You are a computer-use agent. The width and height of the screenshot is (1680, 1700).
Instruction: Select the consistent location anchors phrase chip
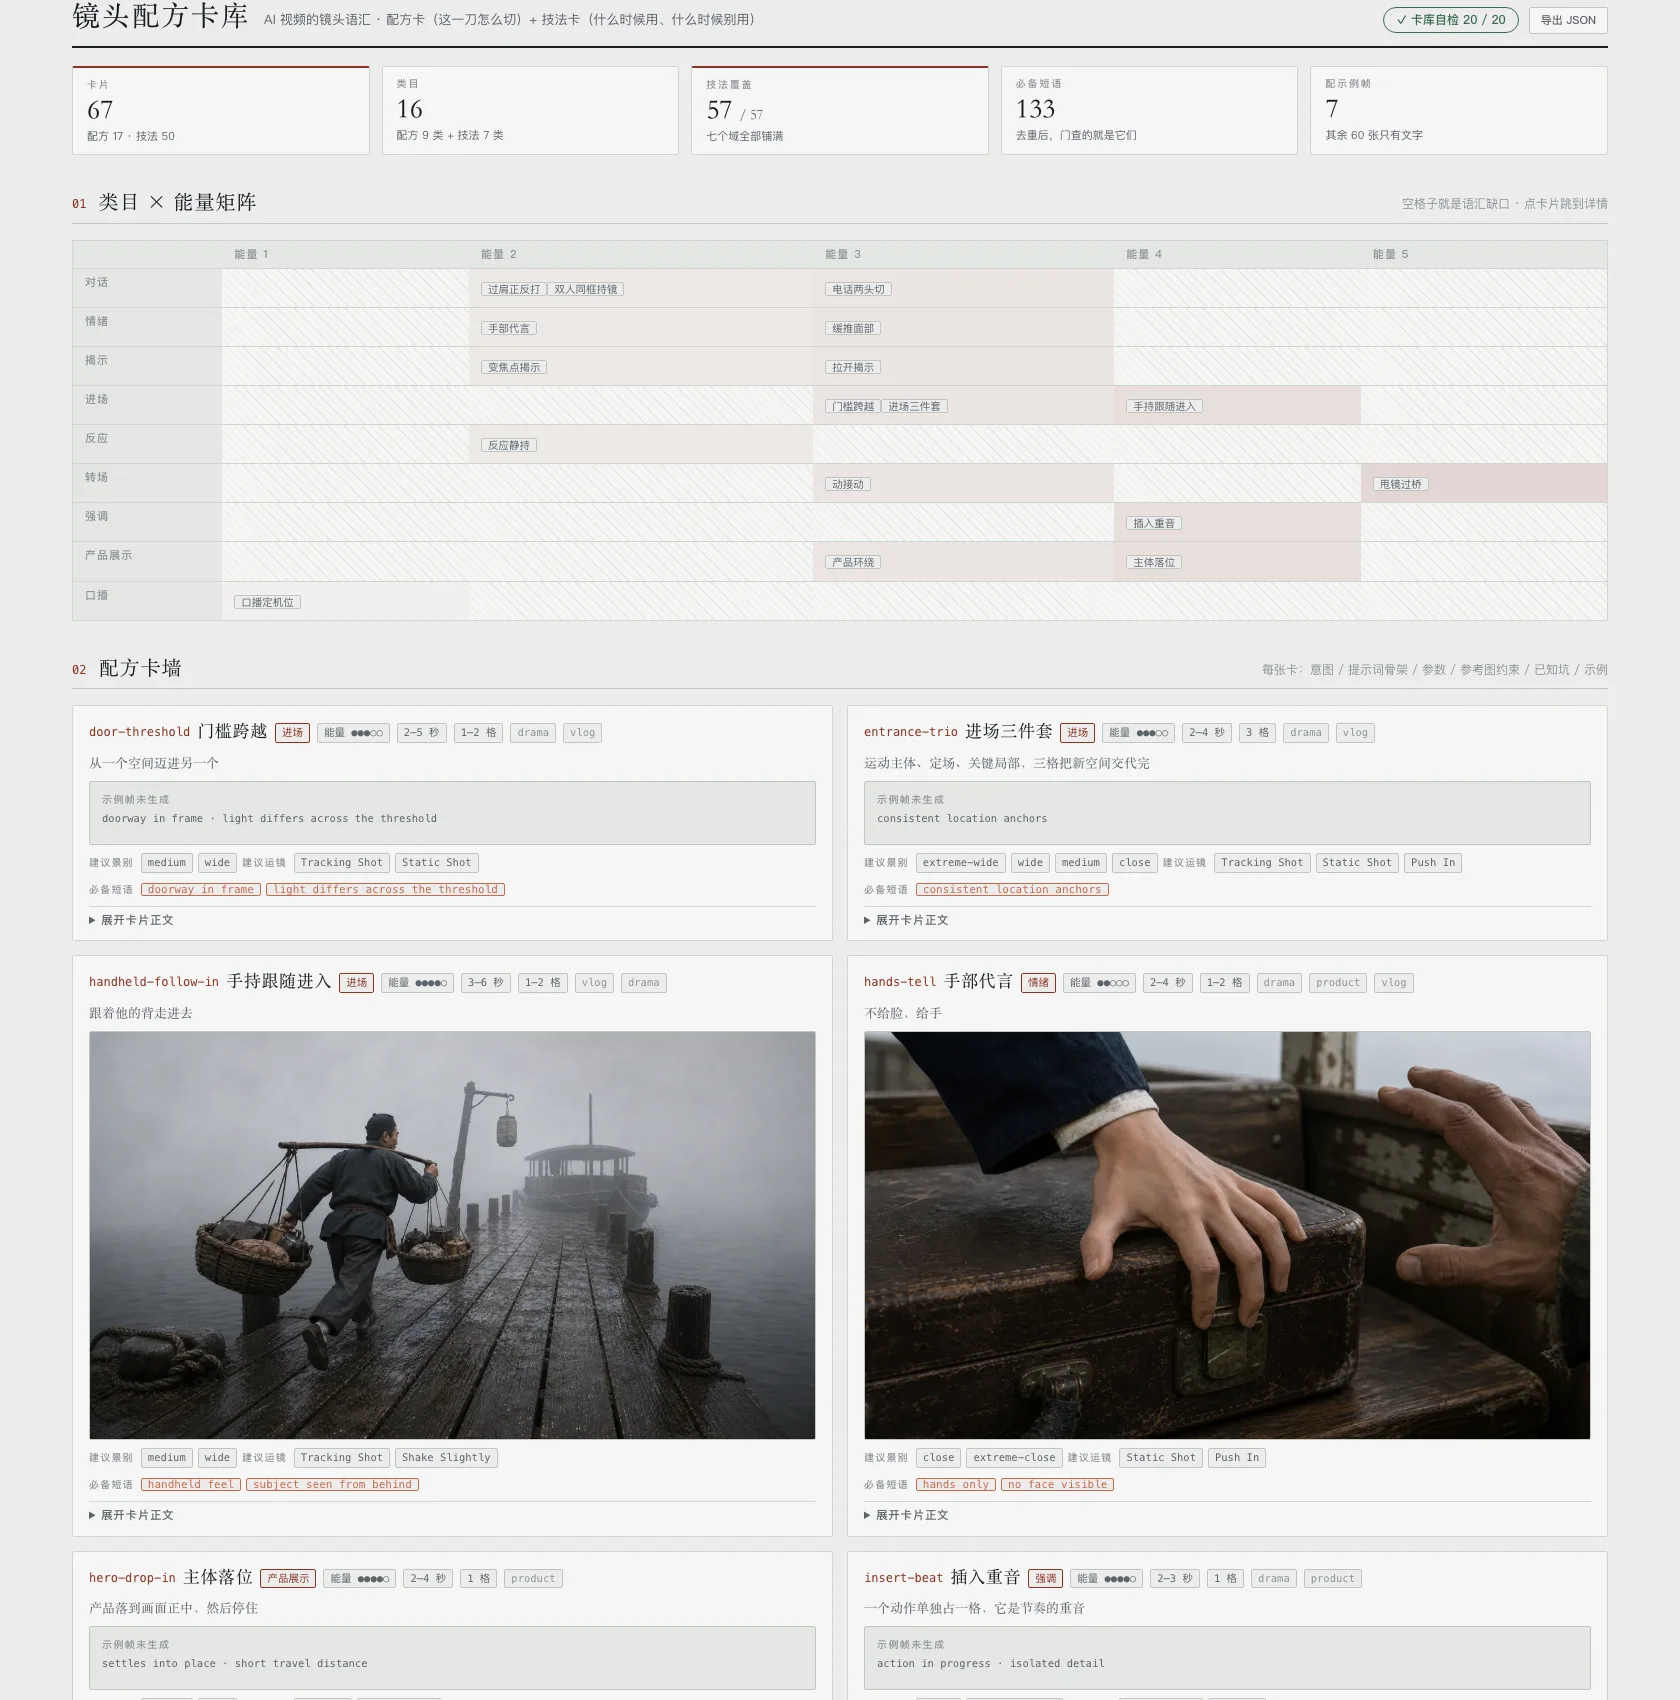pyautogui.click(x=1012, y=890)
